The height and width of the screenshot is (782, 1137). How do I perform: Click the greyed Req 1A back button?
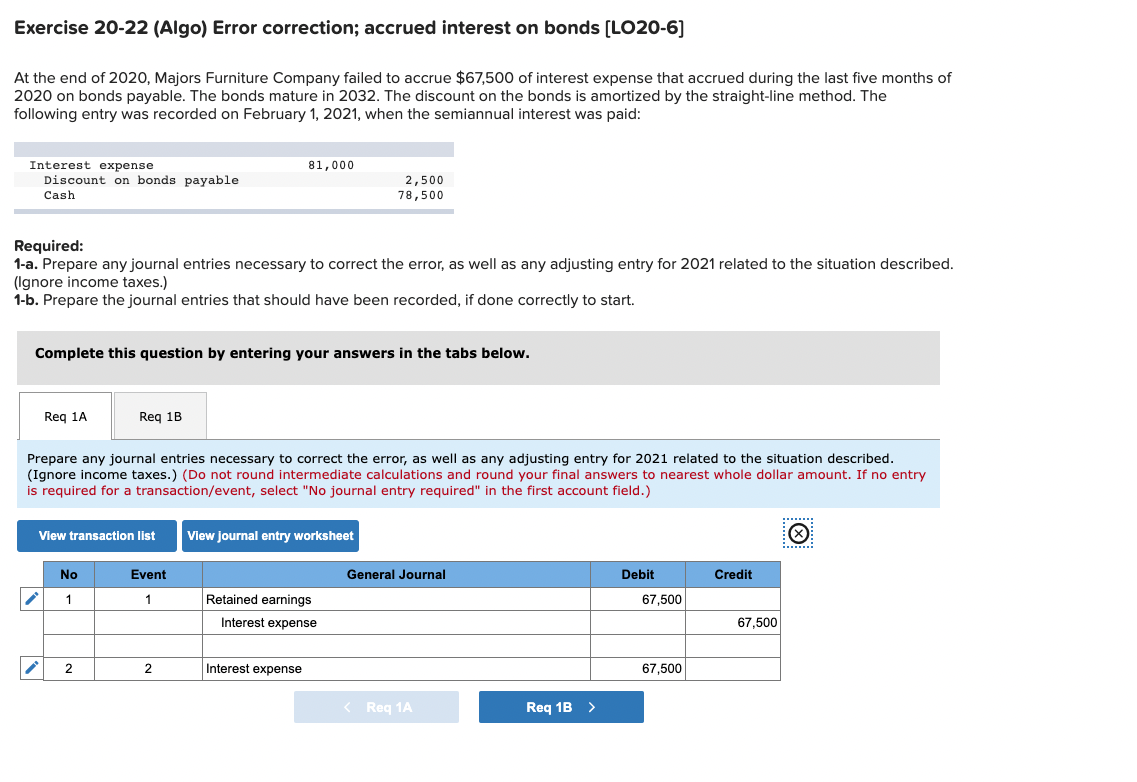(376, 706)
